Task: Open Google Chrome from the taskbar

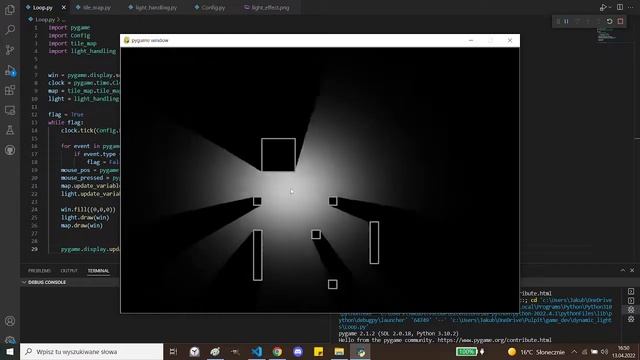Action: (278, 351)
